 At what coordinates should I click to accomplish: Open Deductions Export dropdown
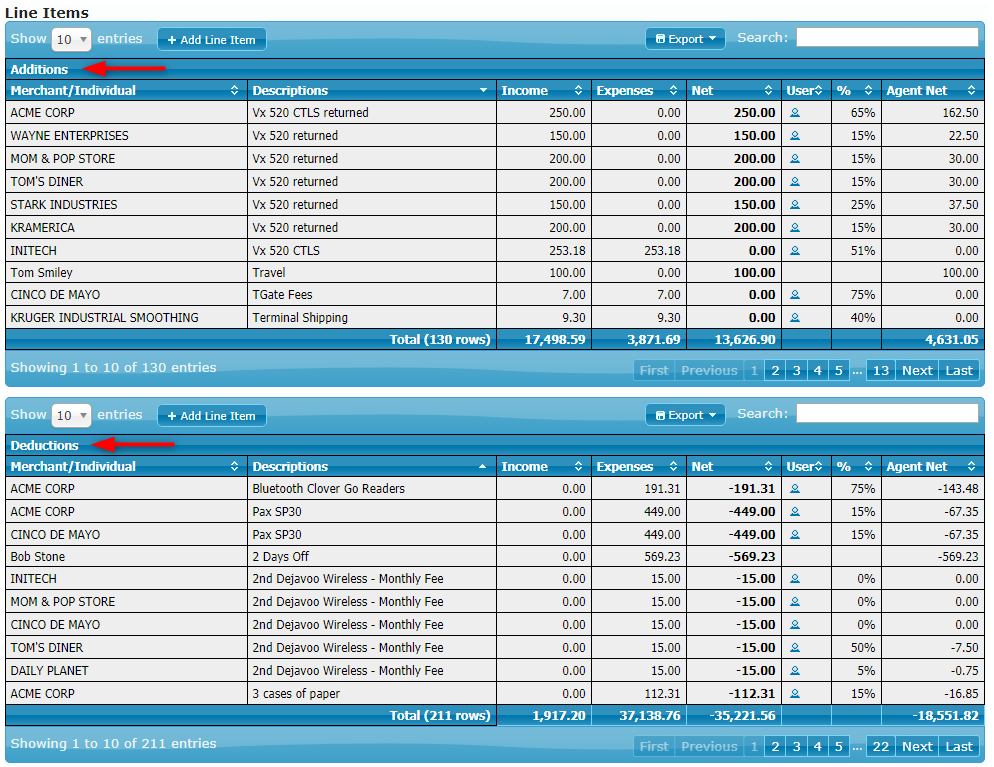[x=685, y=415]
